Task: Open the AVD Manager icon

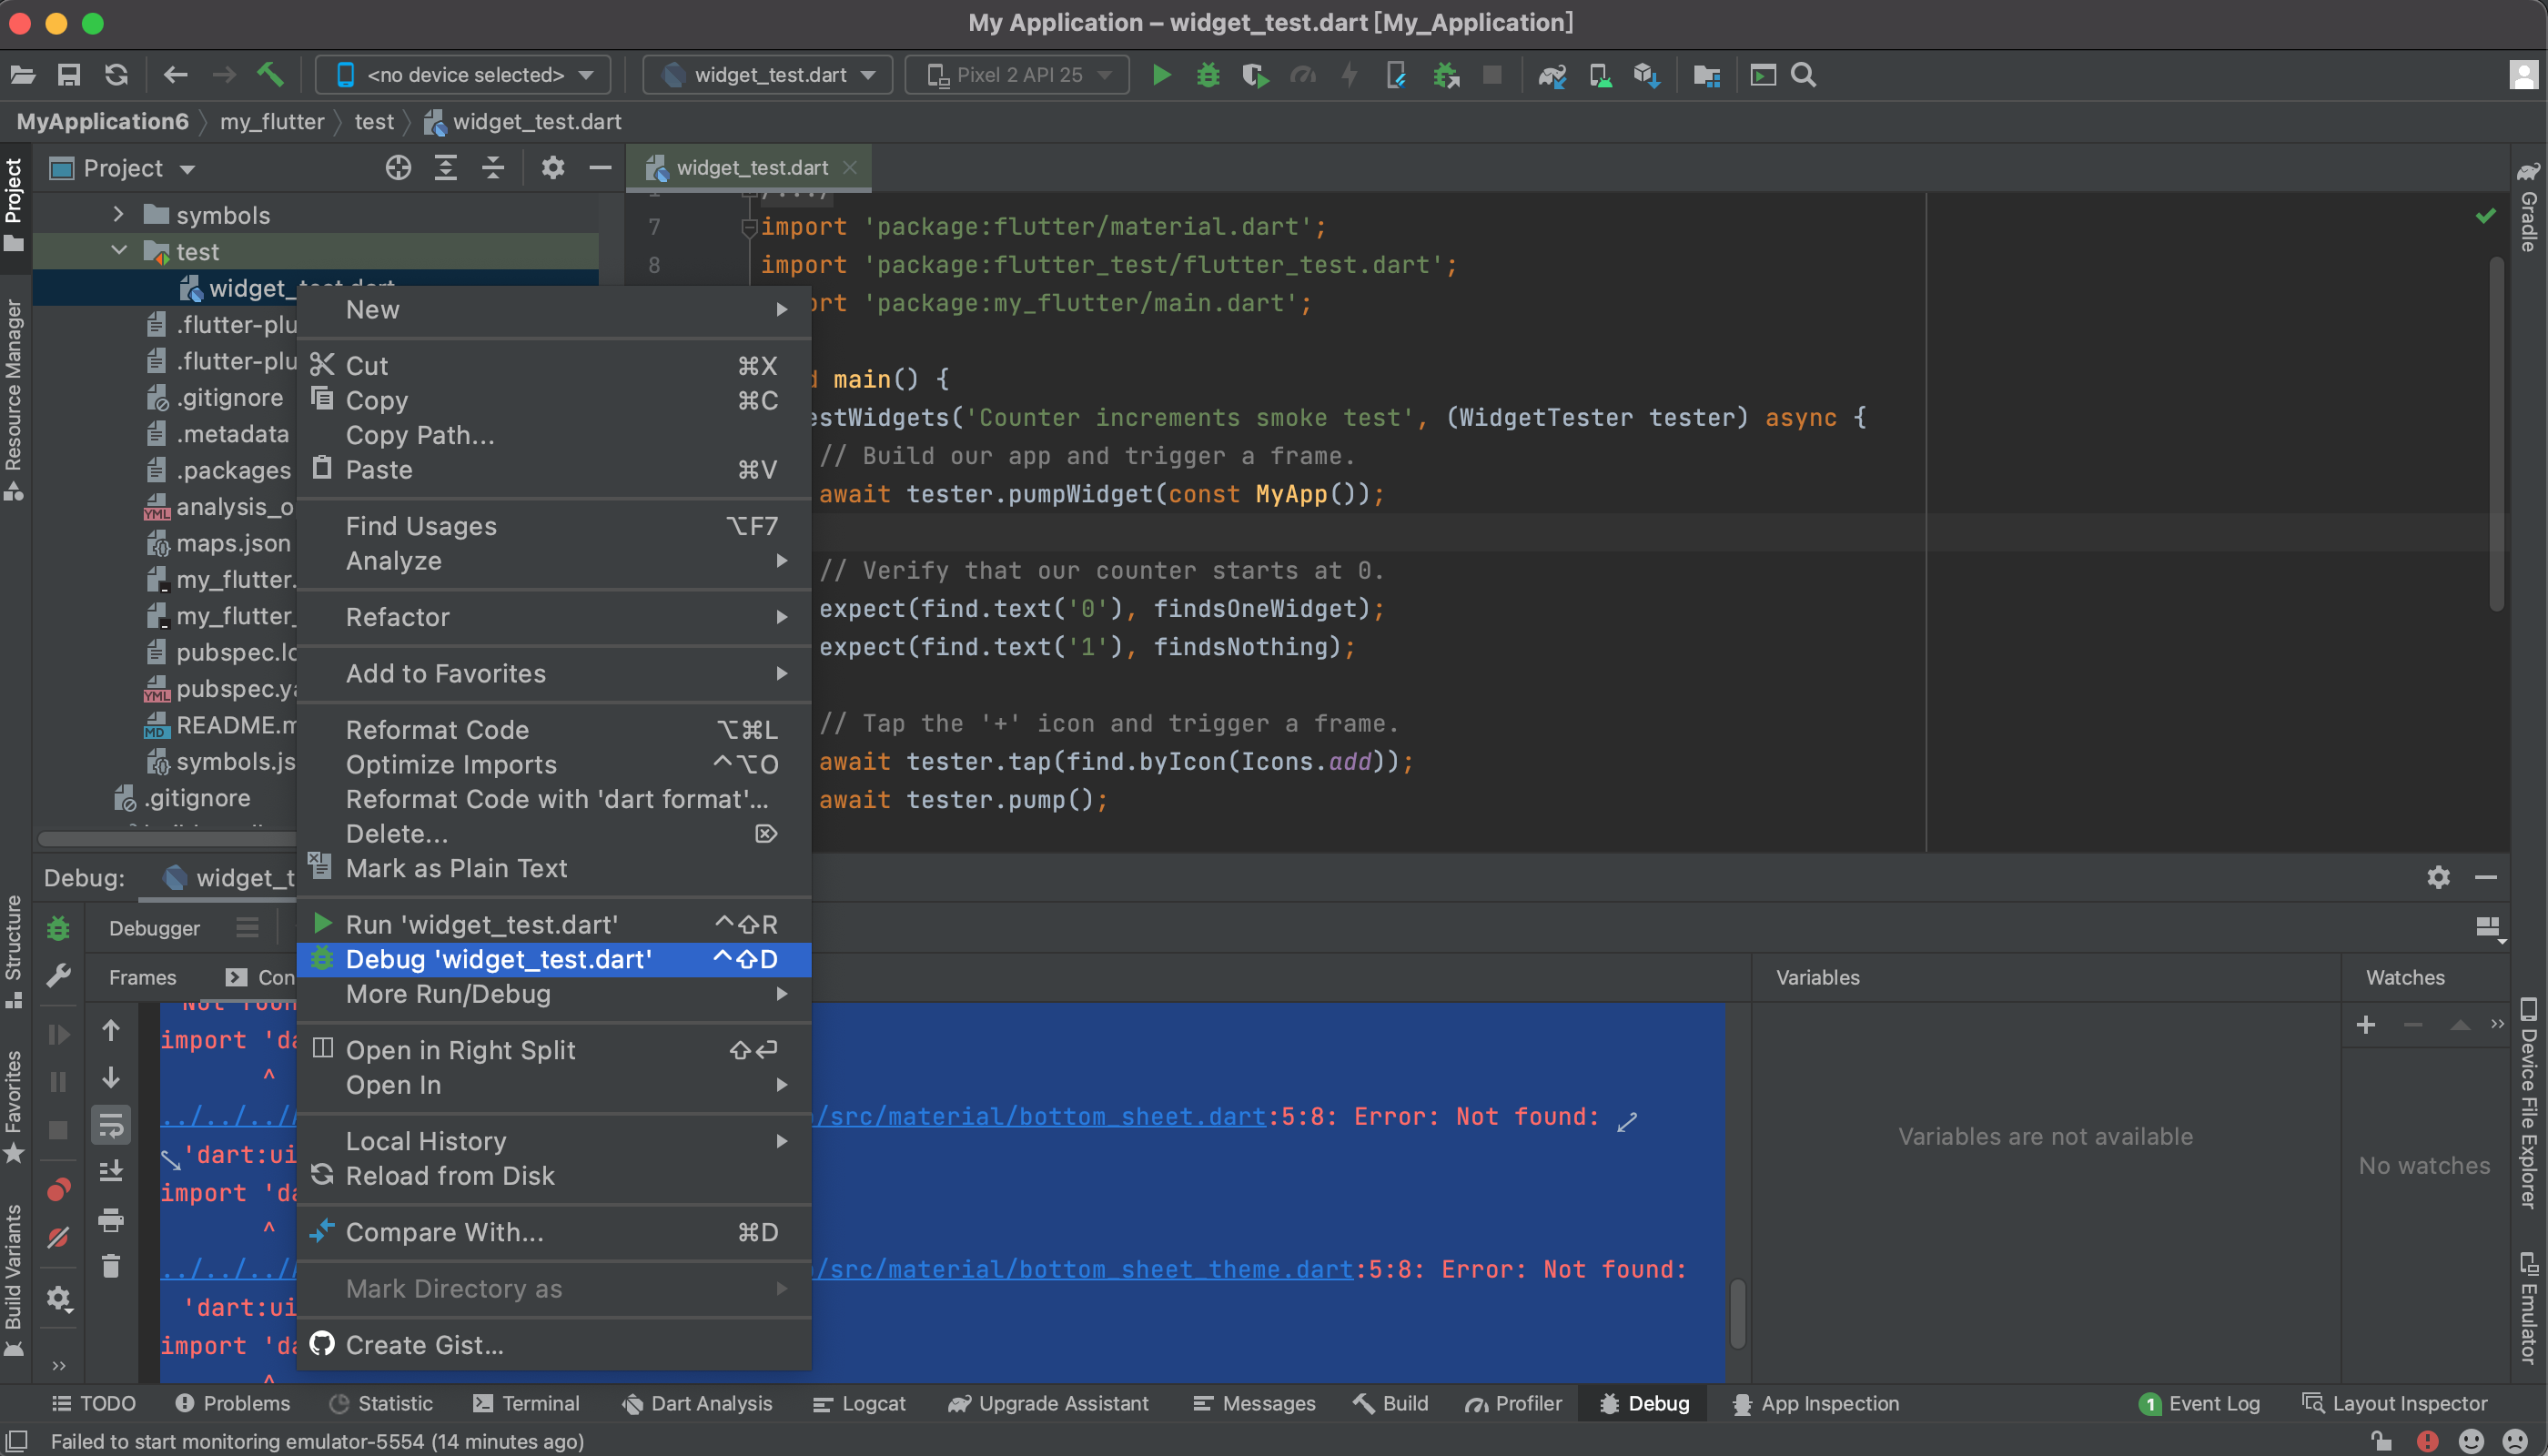Action: 1600,75
